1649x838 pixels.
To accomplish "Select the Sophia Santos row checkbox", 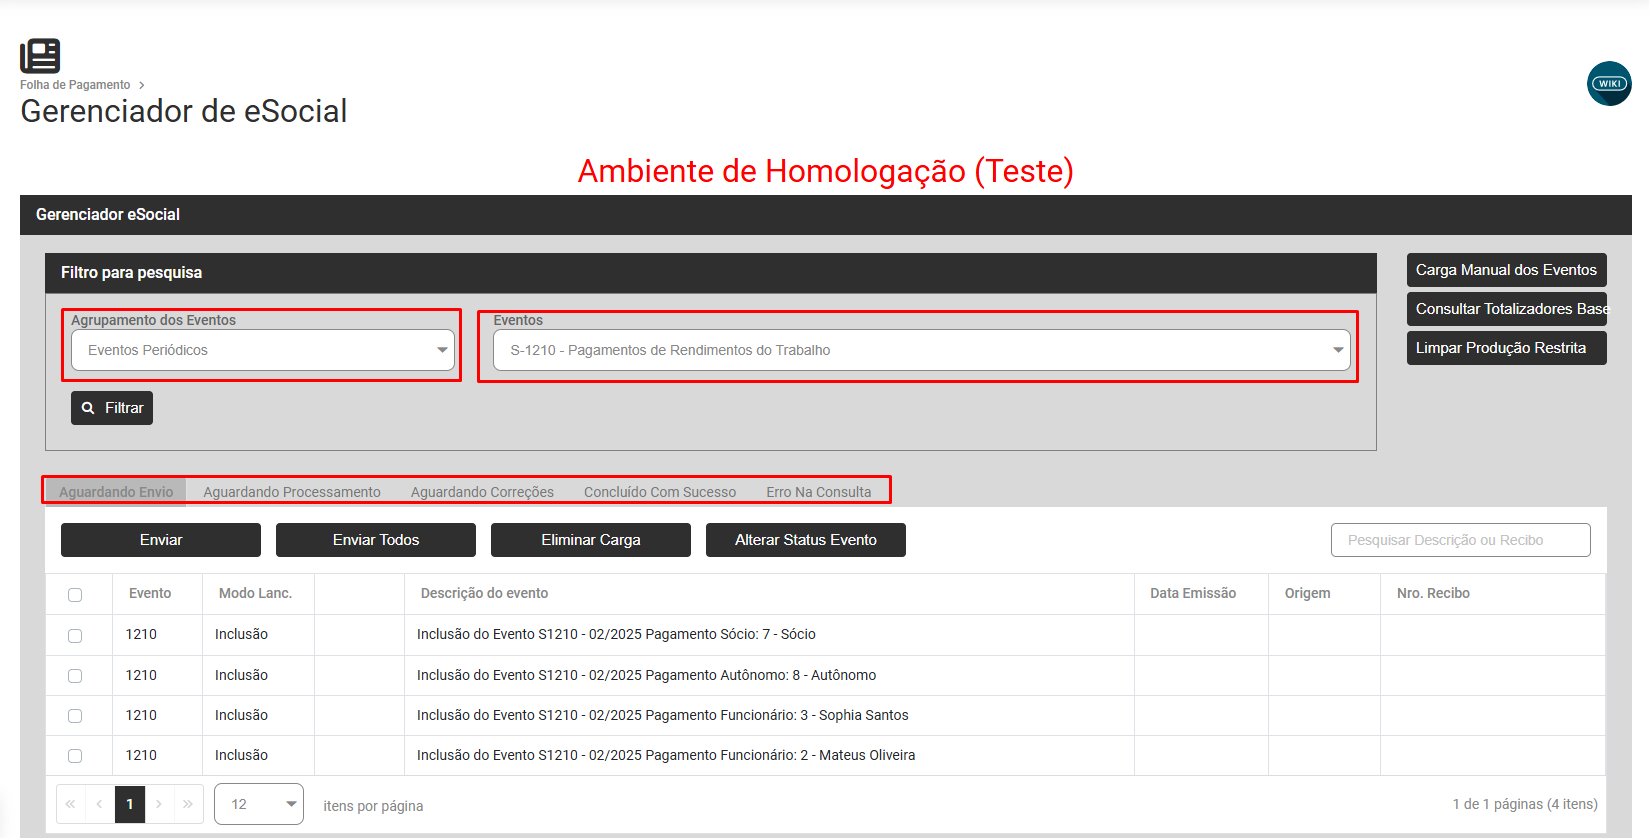I will coord(75,716).
